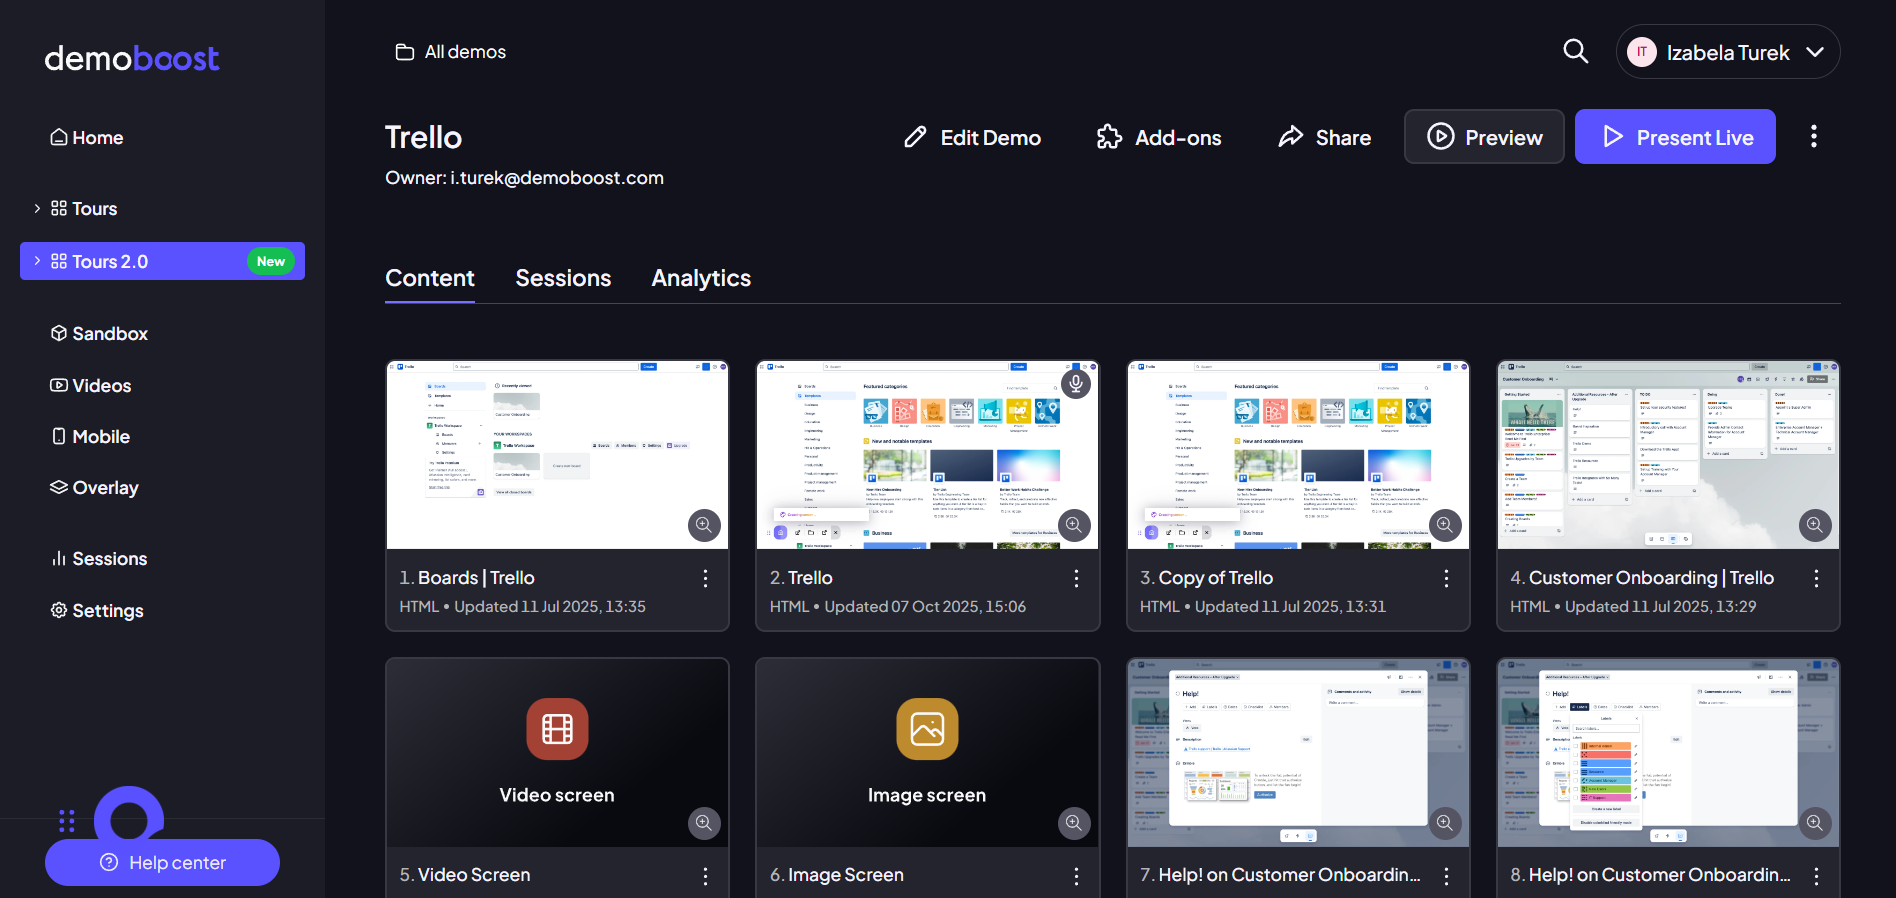Click owner email i.turek@demoboost.com
1896x898 pixels.
point(557,178)
